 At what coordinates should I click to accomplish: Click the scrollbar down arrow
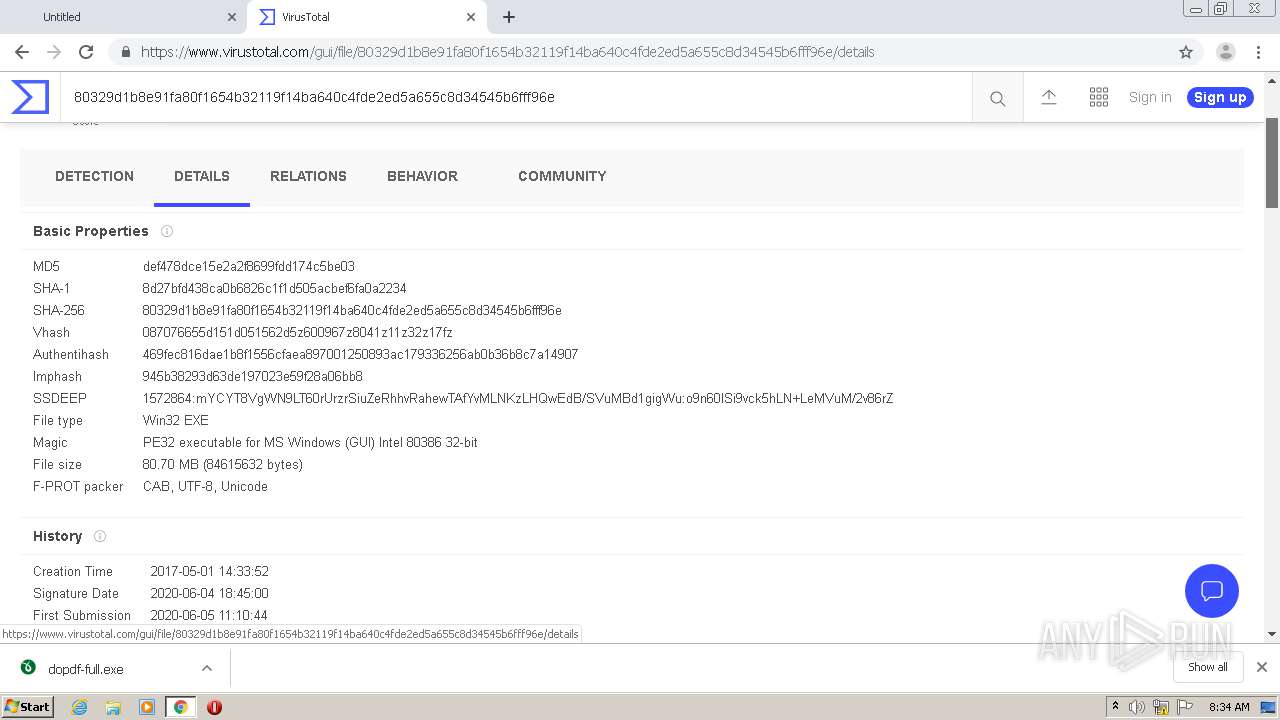click(x=1272, y=634)
